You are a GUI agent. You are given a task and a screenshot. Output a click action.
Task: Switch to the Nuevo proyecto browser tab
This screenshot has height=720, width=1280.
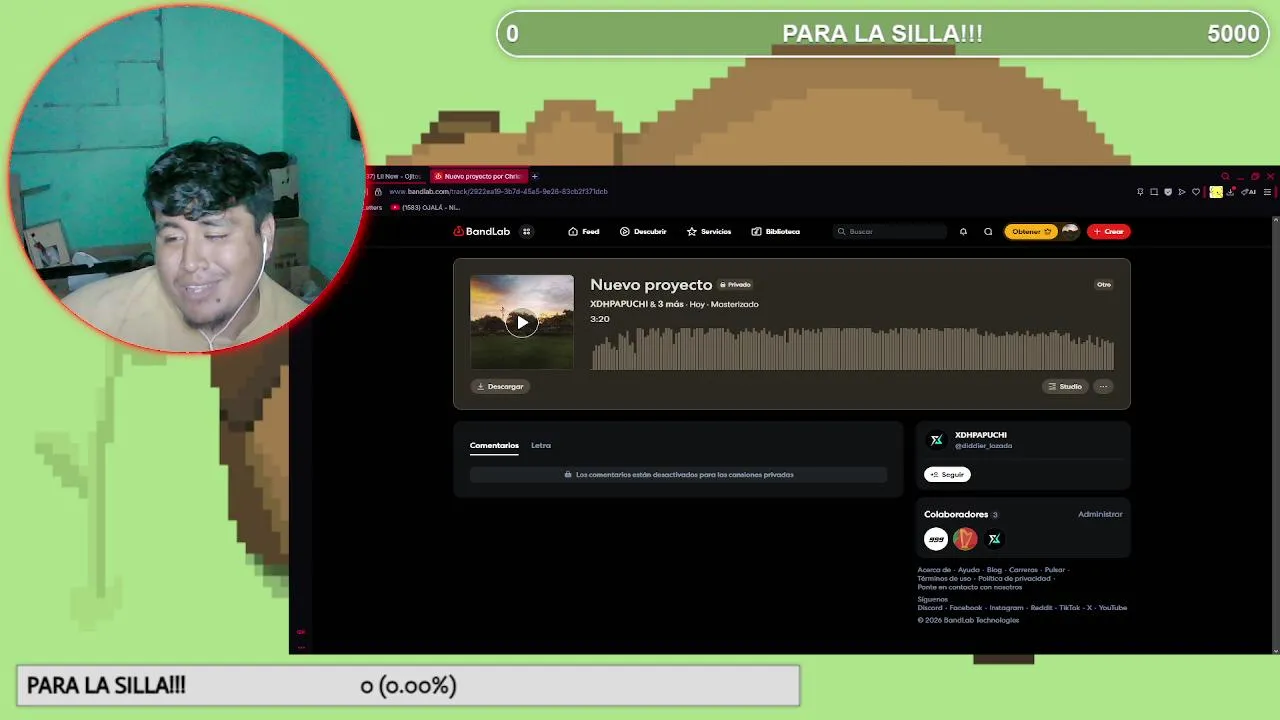[478, 176]
